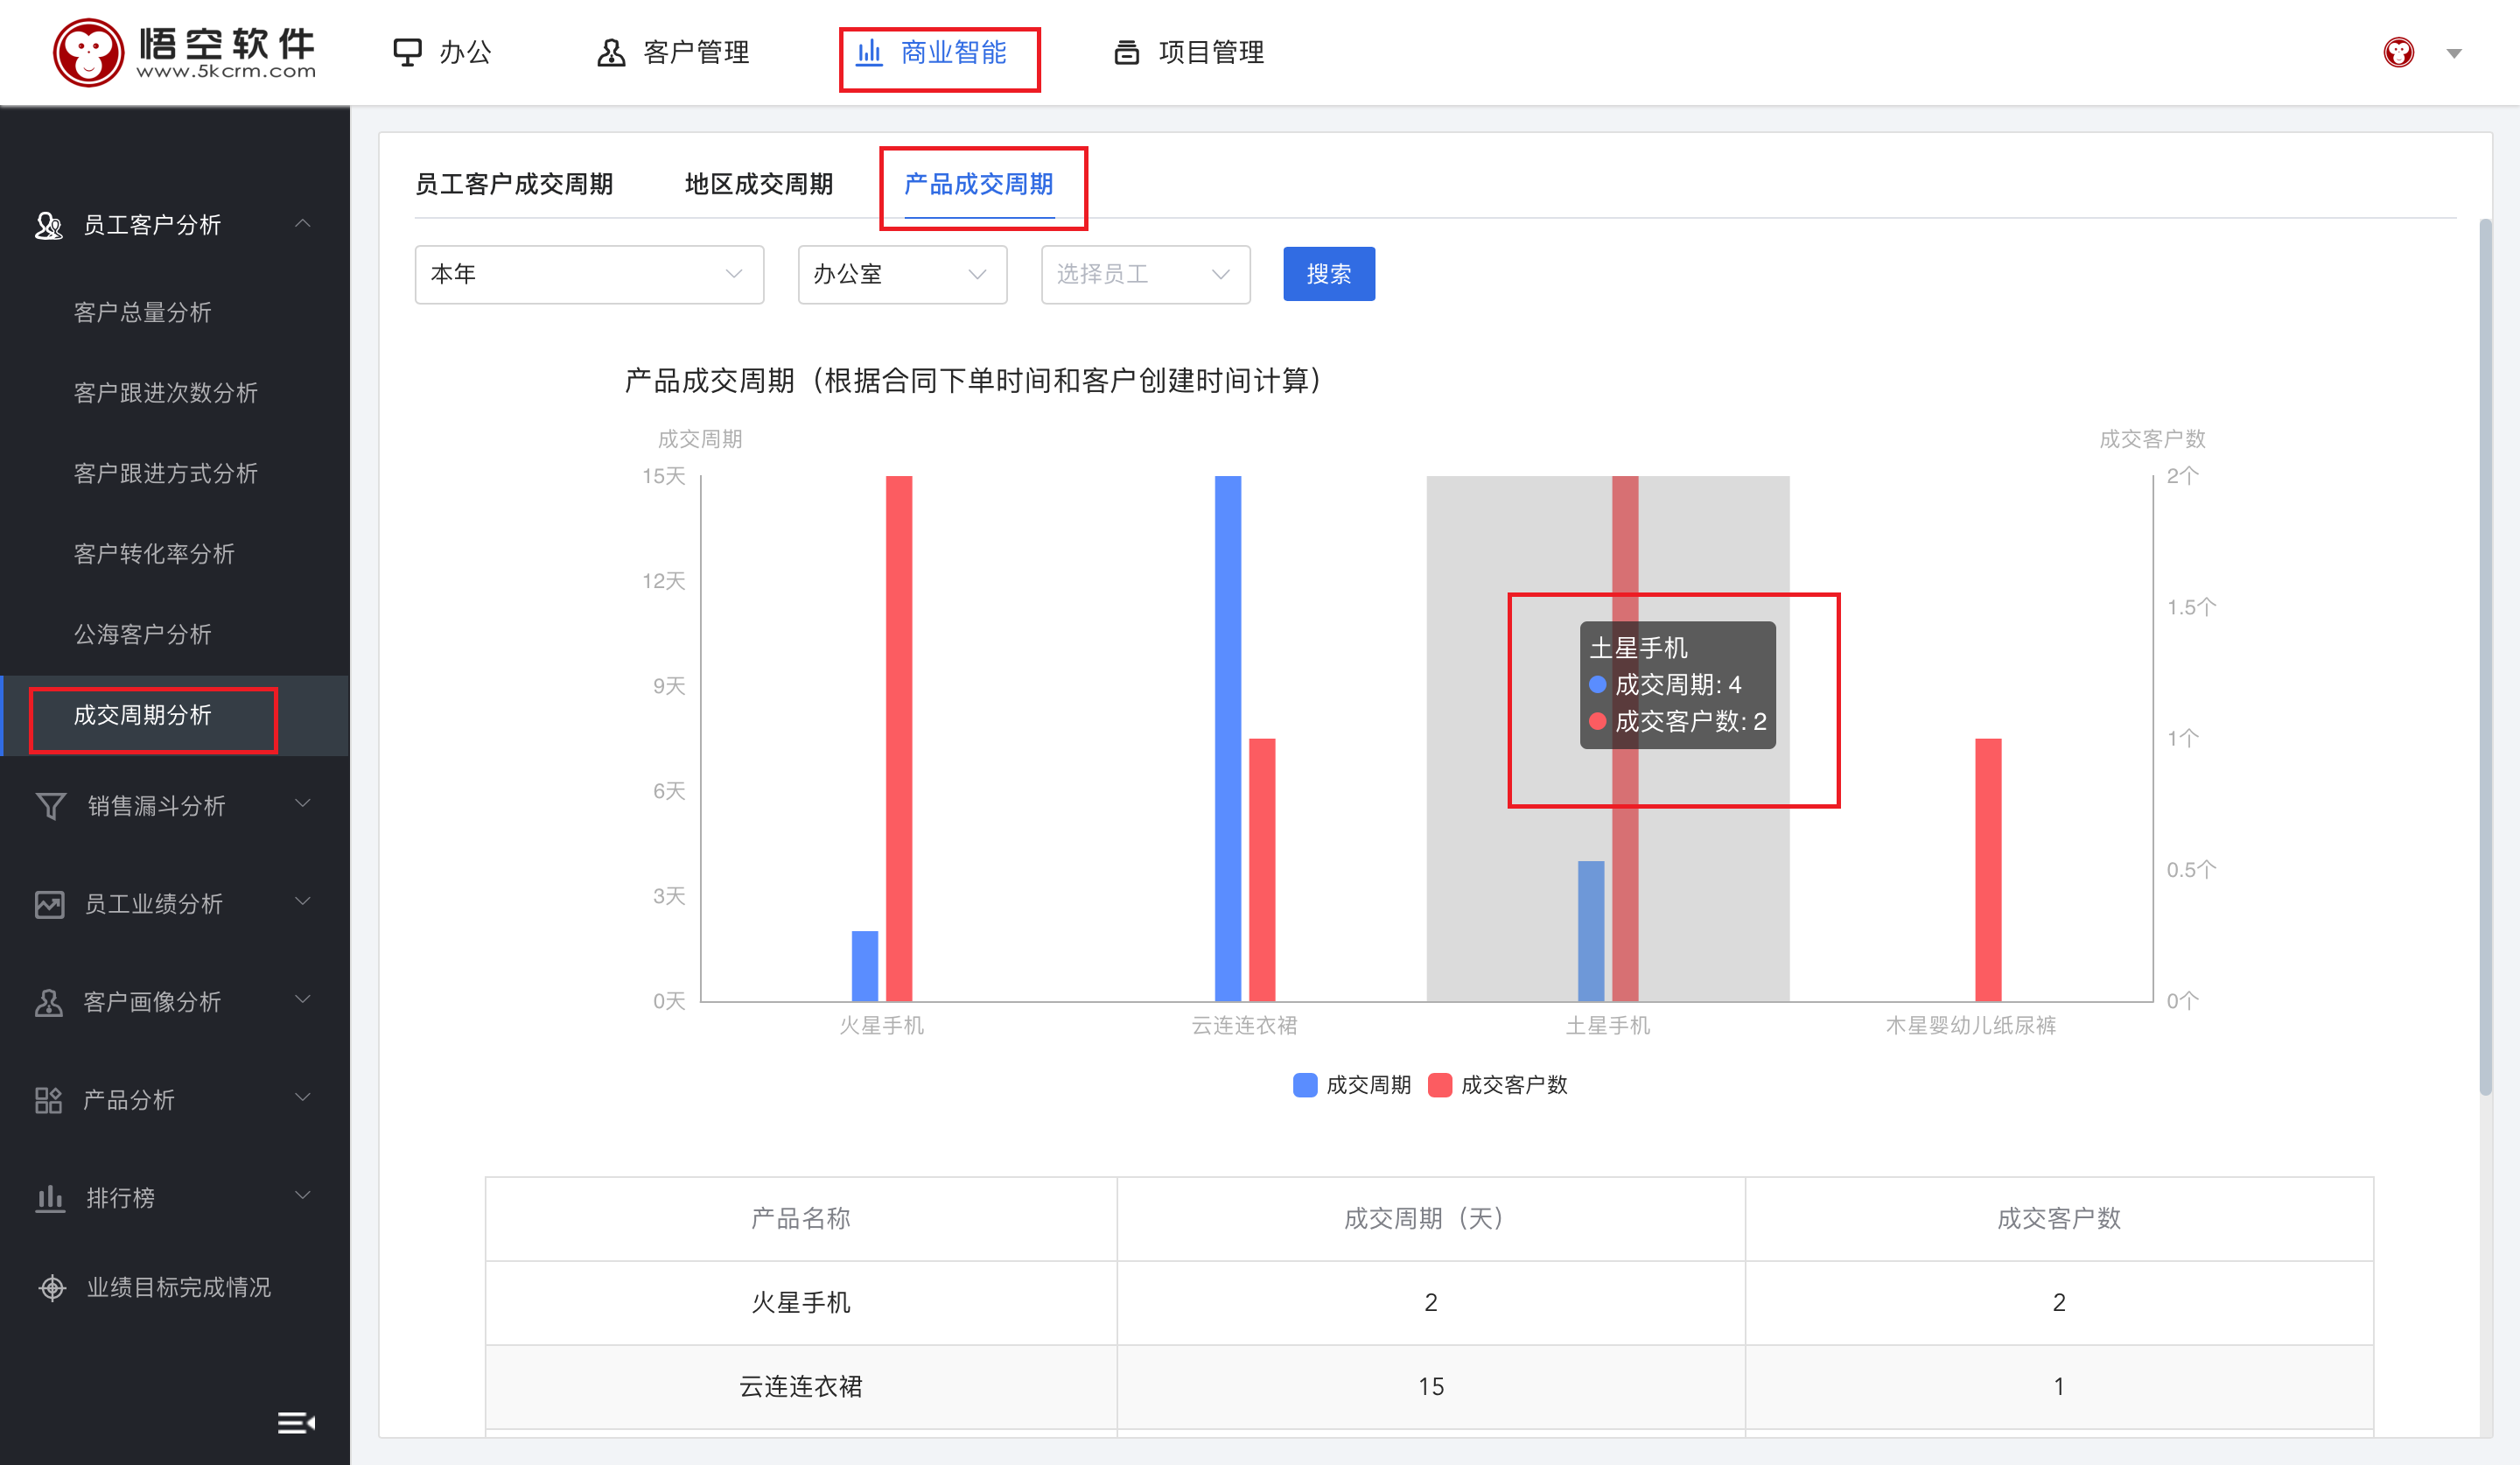The height and width of the screenshot is (1465, 2520).
Task: Click the 客户画像分析 person icon
Action: [48, 1001]
